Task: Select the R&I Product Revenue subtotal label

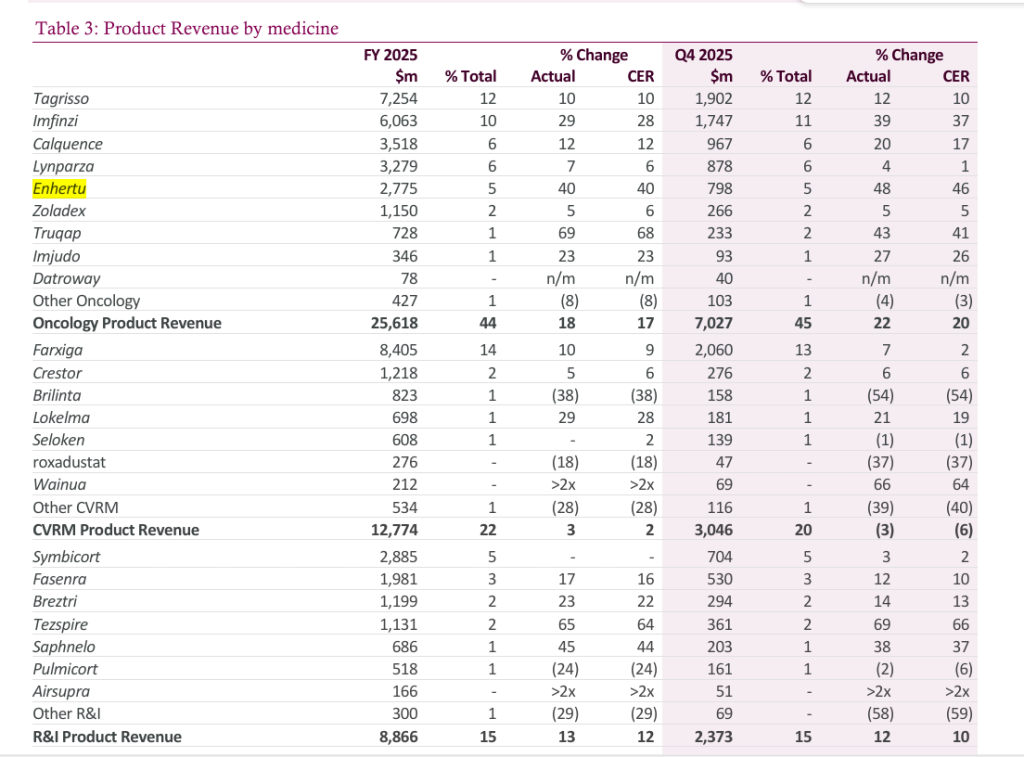Action: pos(107,737)
